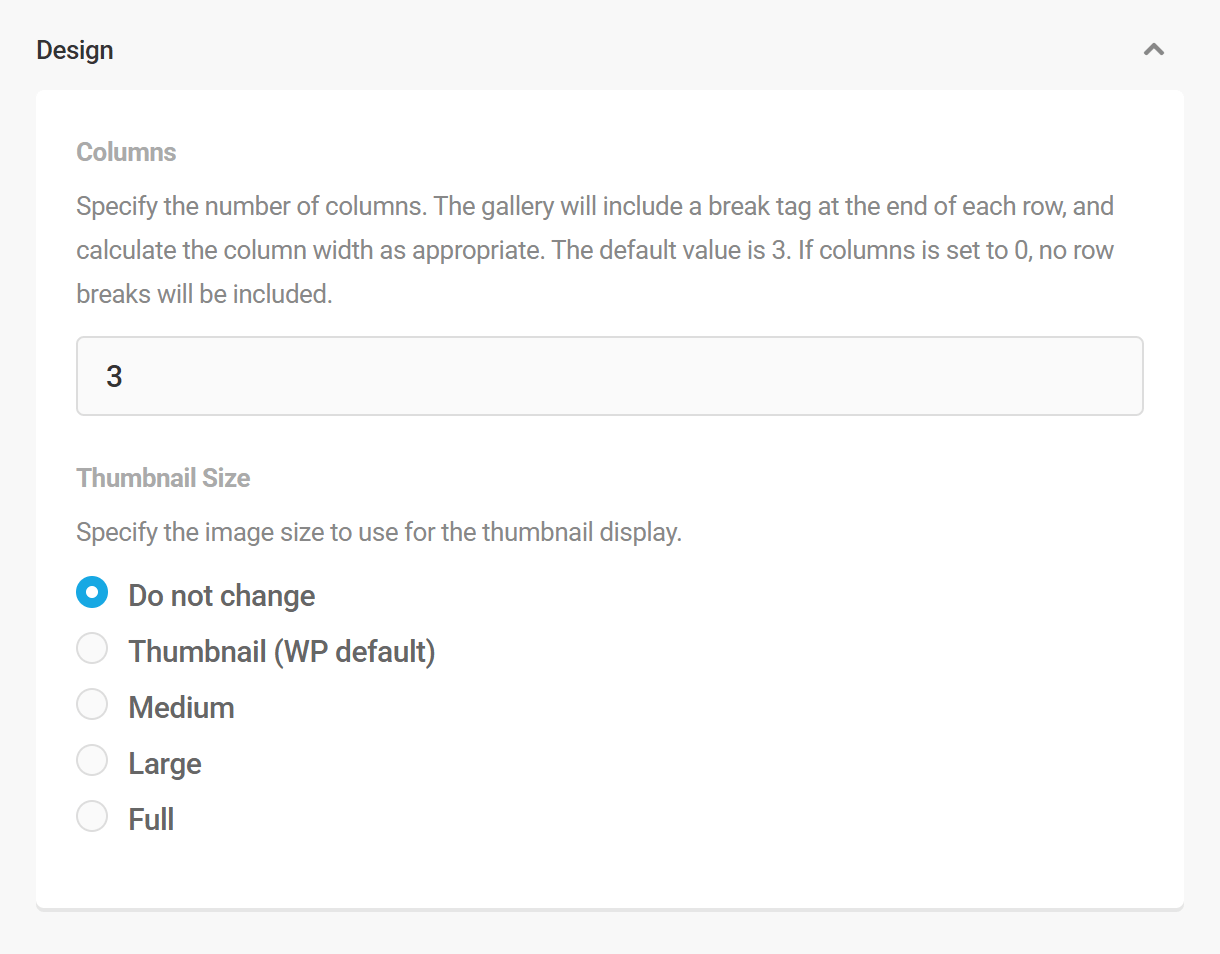Click the 'Design' section heading

(x=74, y=49)
